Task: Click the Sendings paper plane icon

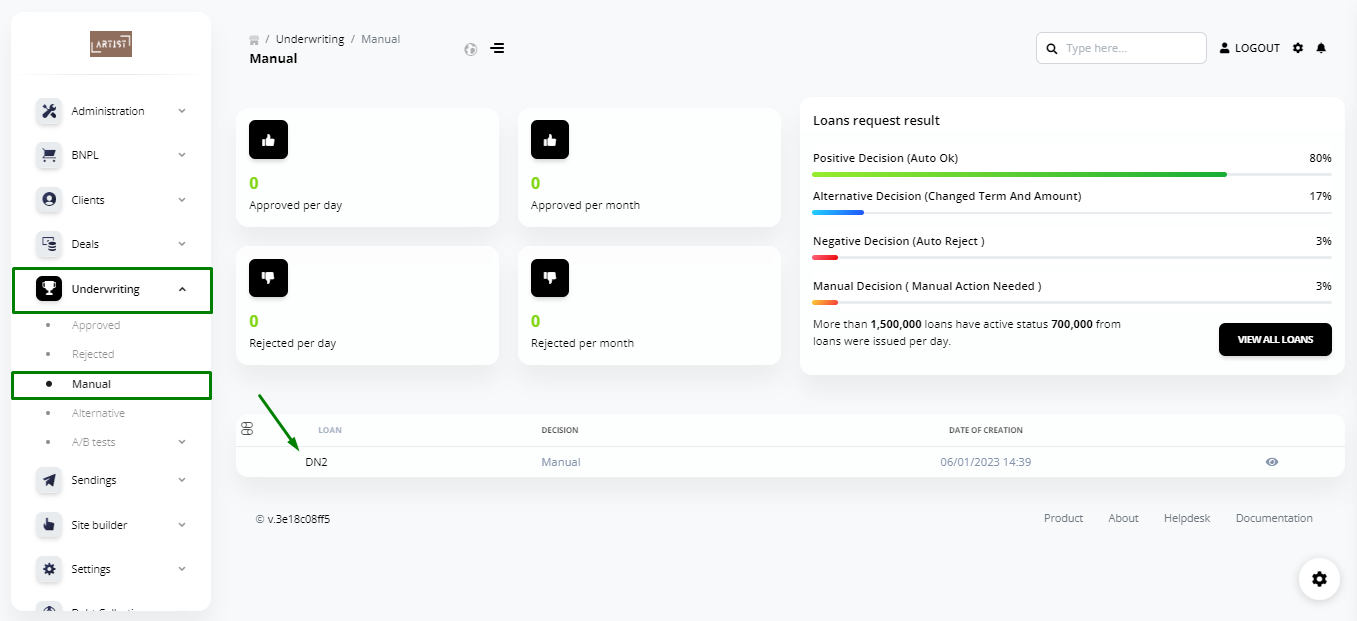Action: point(49,480)
